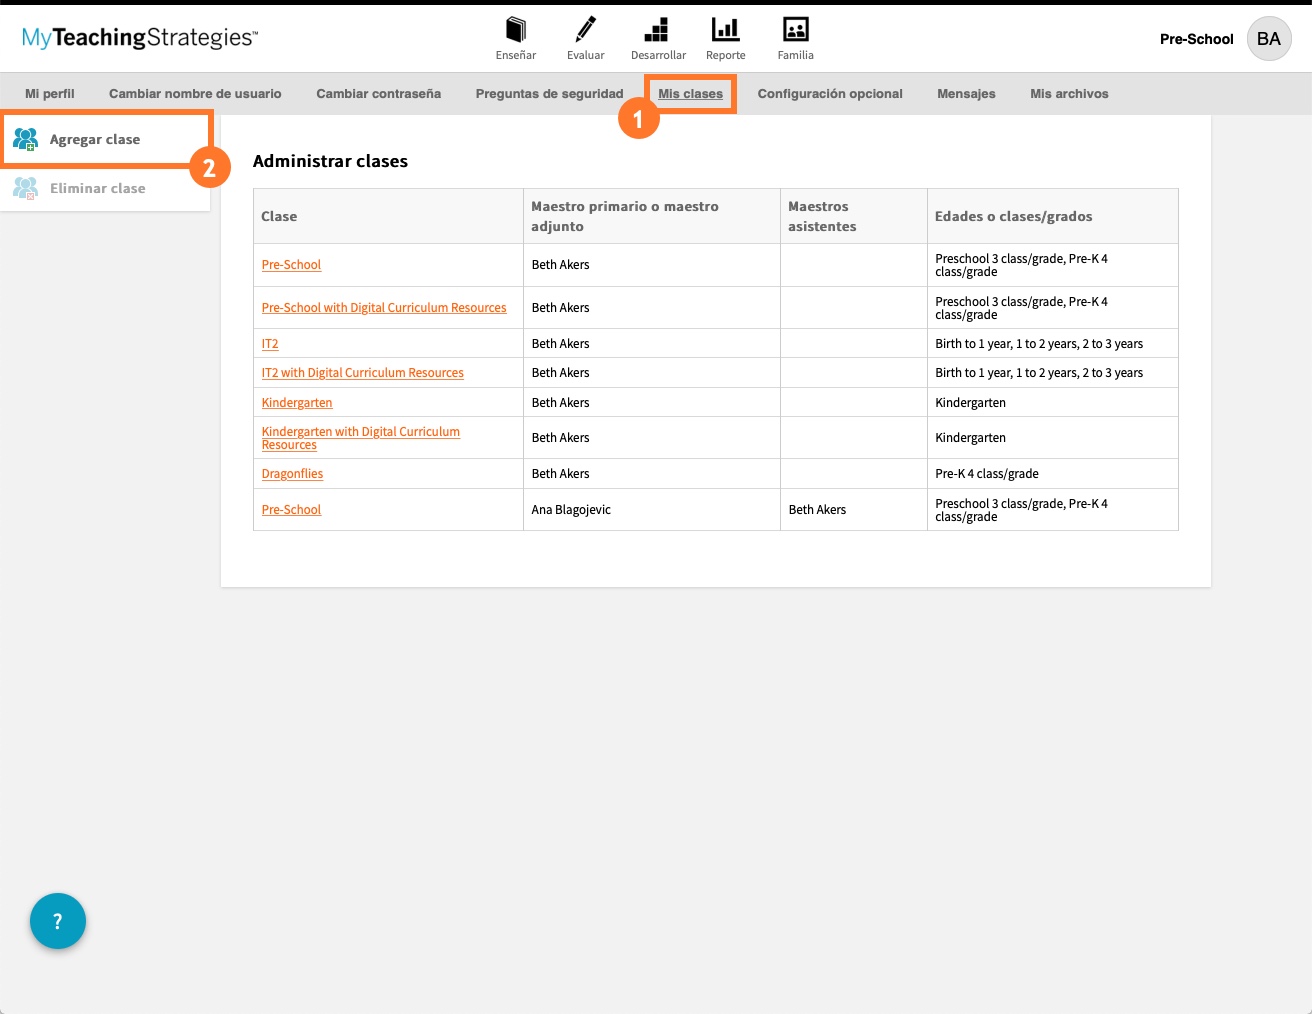Click the BA profile avatar
The width and height of the screenshot is (1312, 1014).
point(1268,39)
